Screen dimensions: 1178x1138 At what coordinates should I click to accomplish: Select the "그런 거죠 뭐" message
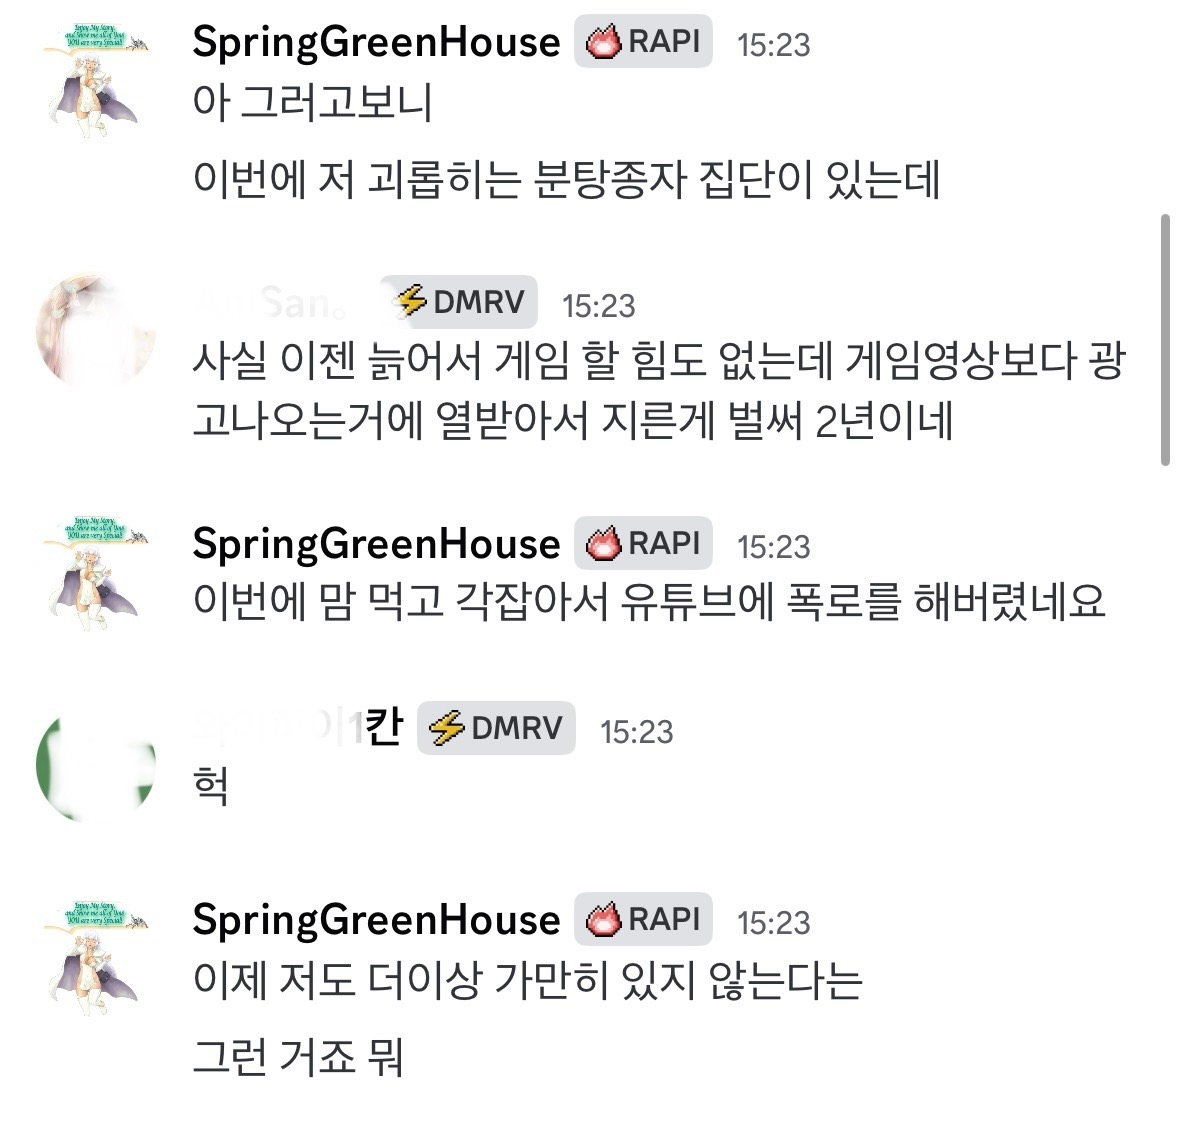coord(297,1057)
